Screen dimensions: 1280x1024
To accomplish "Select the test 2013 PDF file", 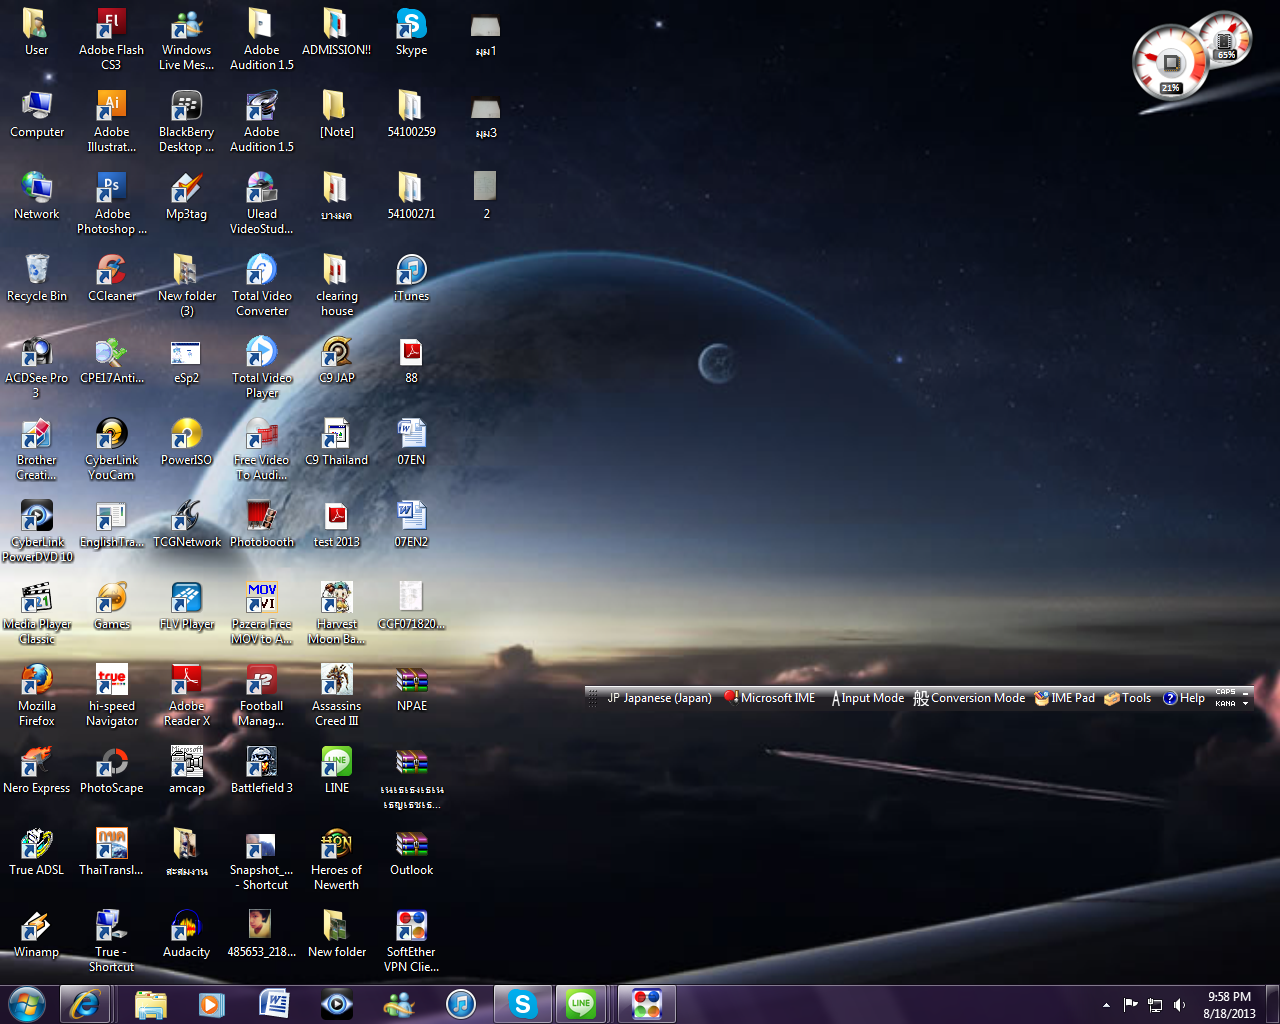I will pyautogui.click(x=336, y=524).
